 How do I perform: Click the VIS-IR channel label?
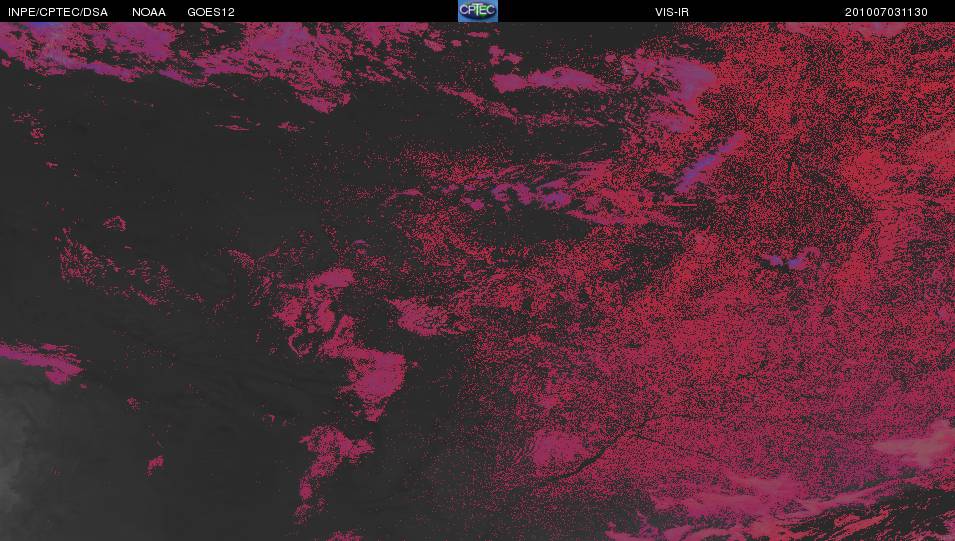[672, 12]
